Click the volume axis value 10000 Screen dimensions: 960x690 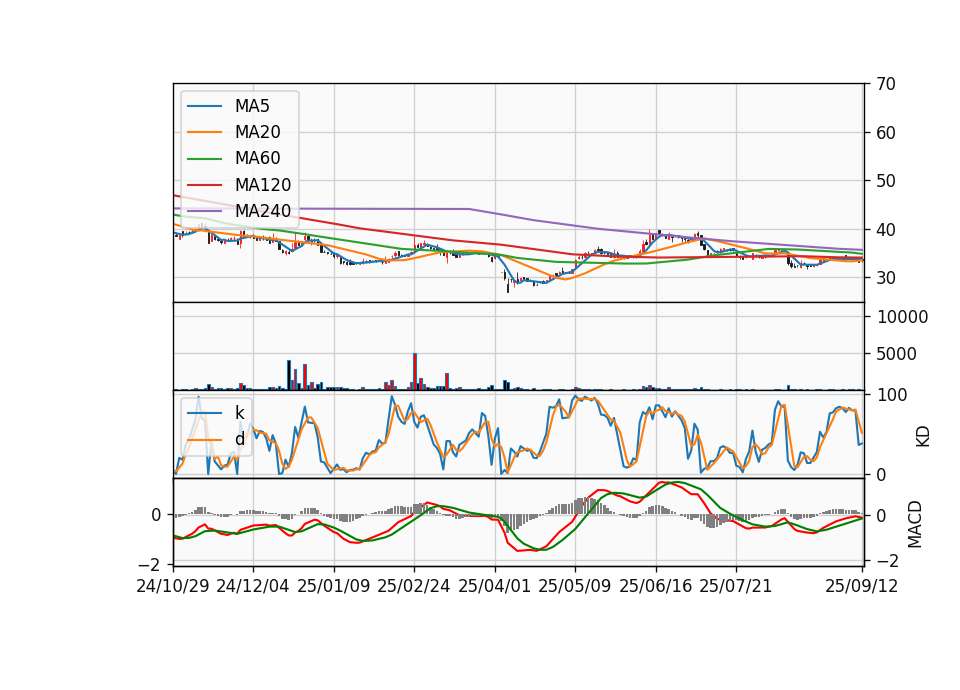pyautogui.click(x=902, y=317)
